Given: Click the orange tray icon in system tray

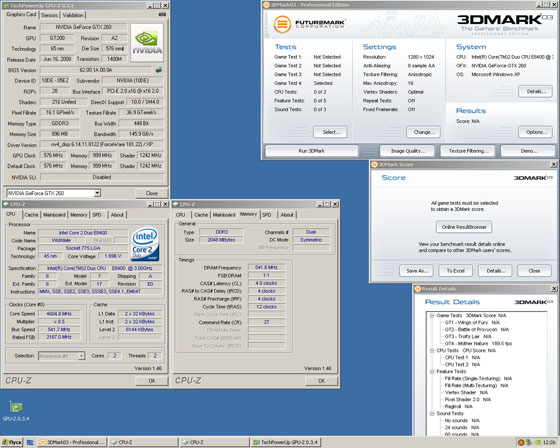Looking at the screenshot, I should [521, 442].
